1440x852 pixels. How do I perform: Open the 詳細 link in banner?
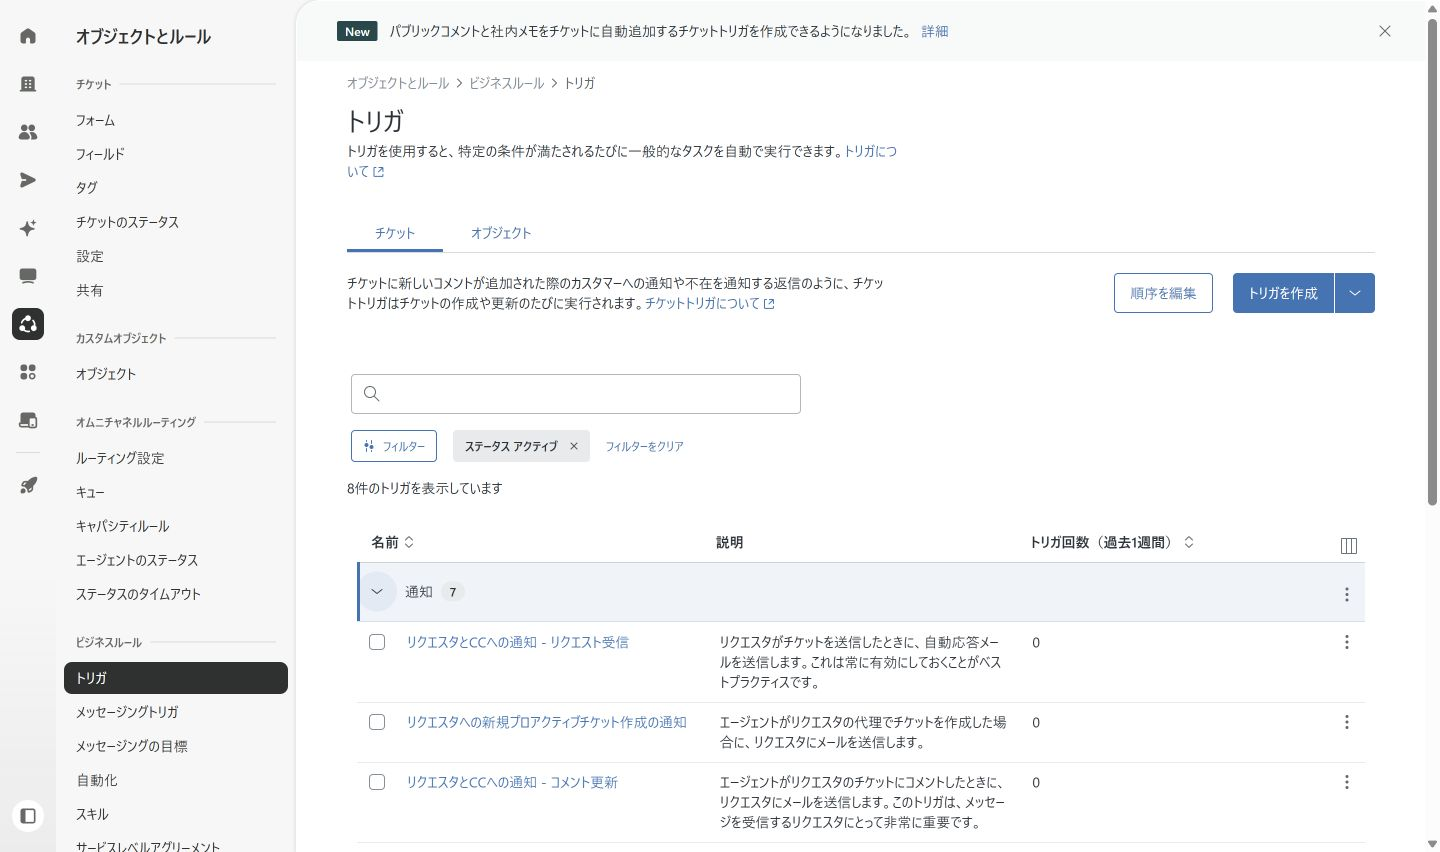pyautogui.click(x=935, y=31)
